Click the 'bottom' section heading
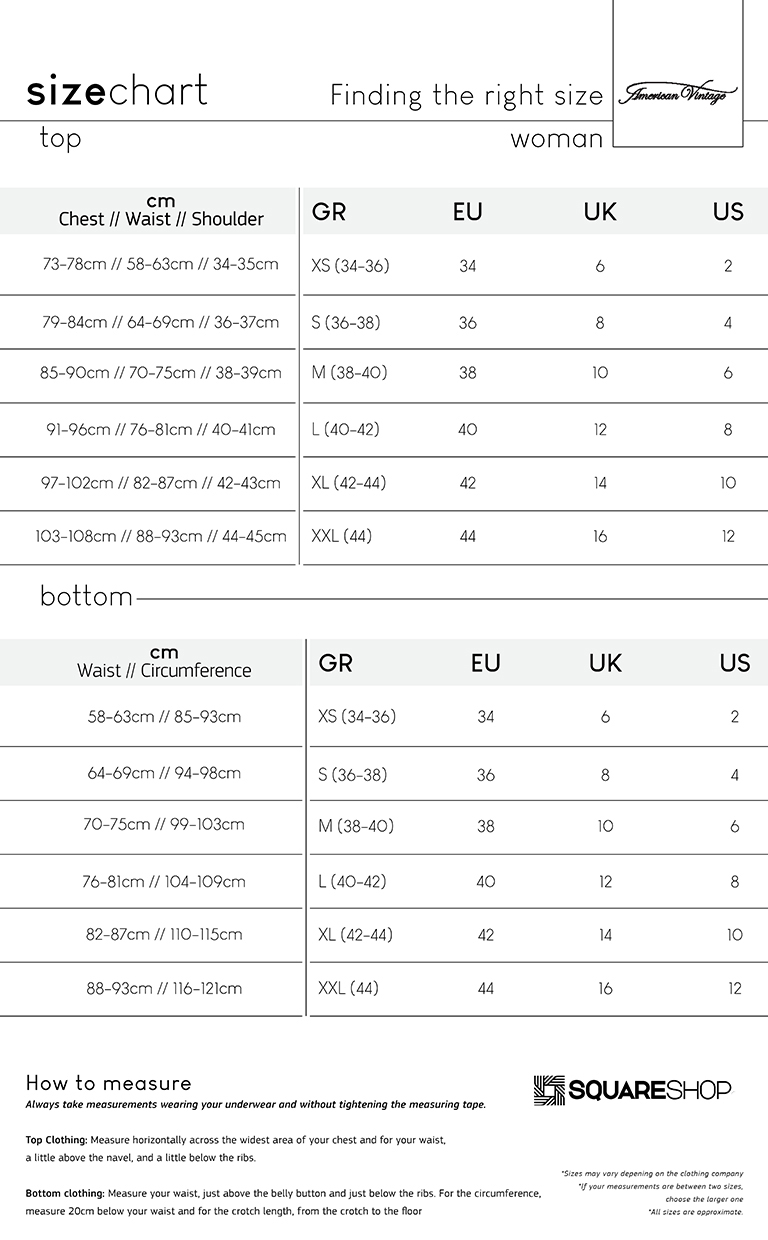The height and width of the screenshot is (1240, 768). (86, 596)
